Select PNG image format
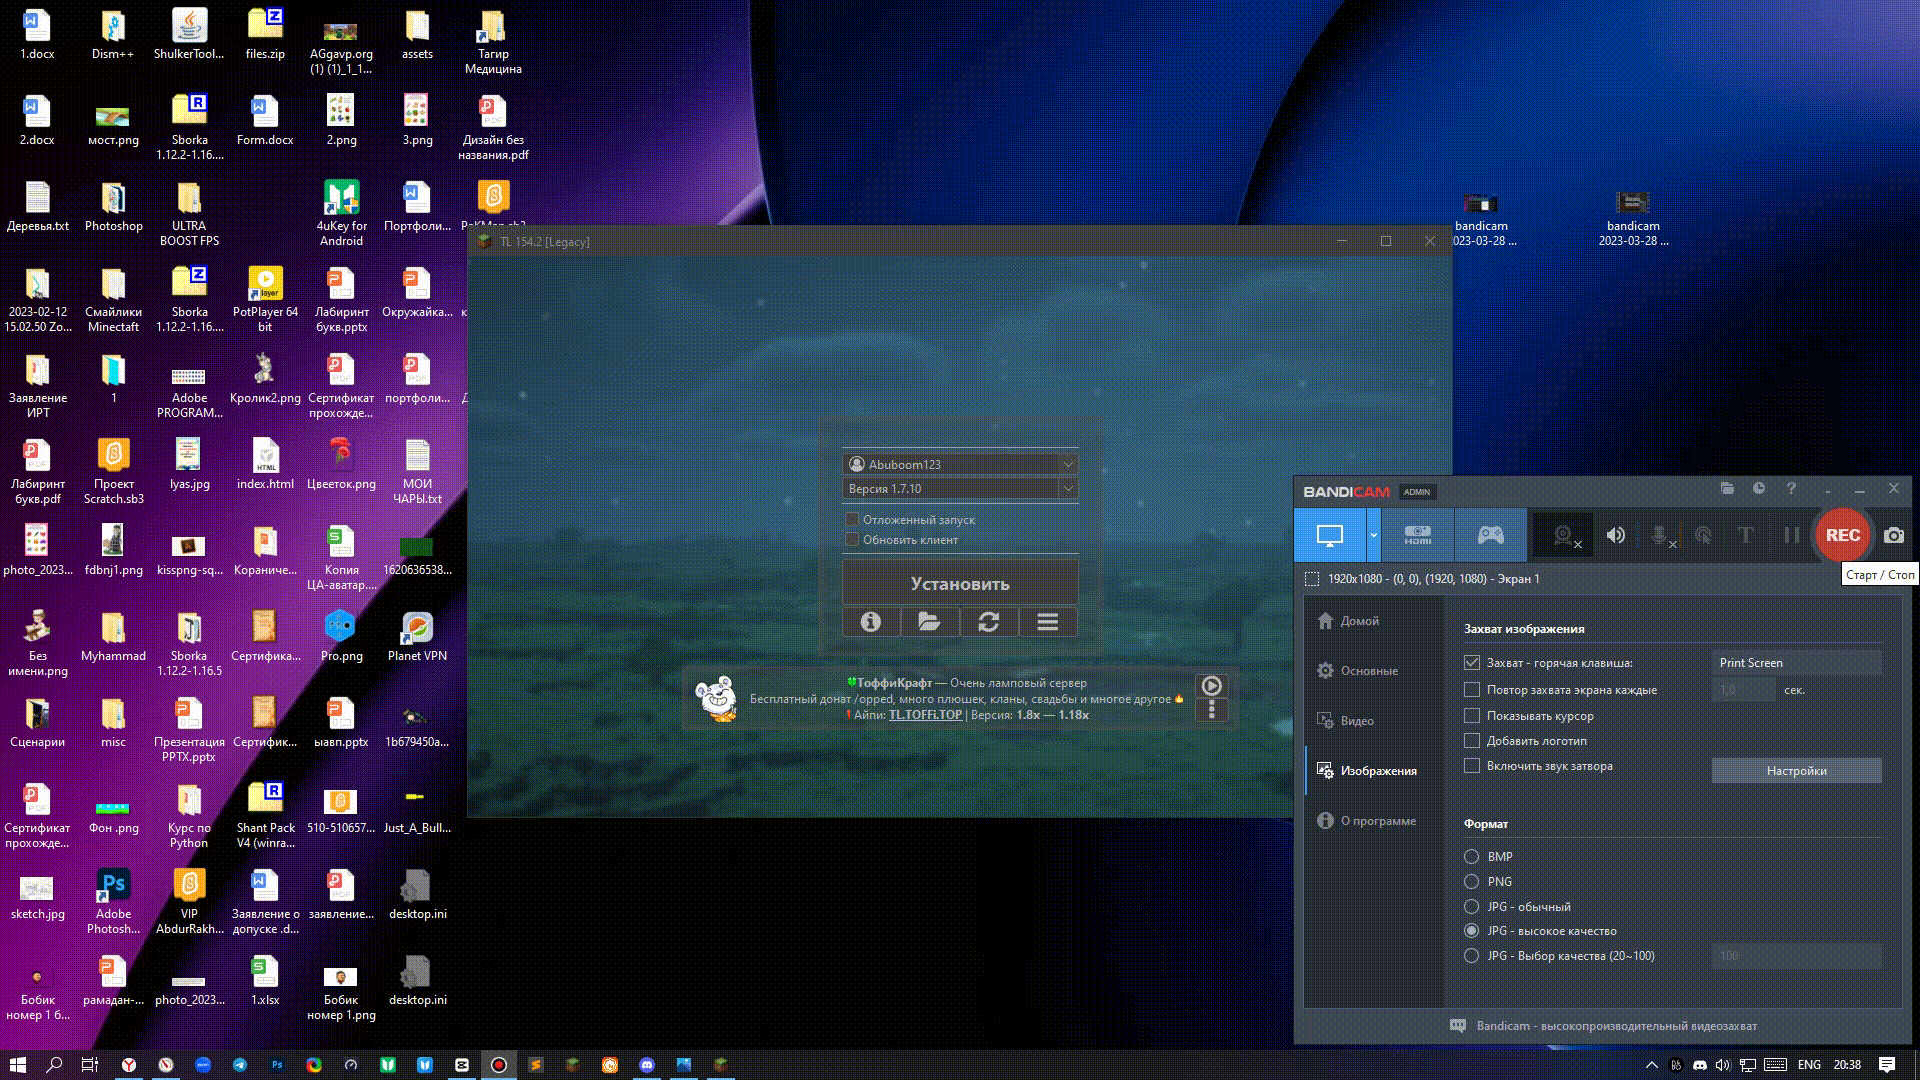 [1471, 881]
